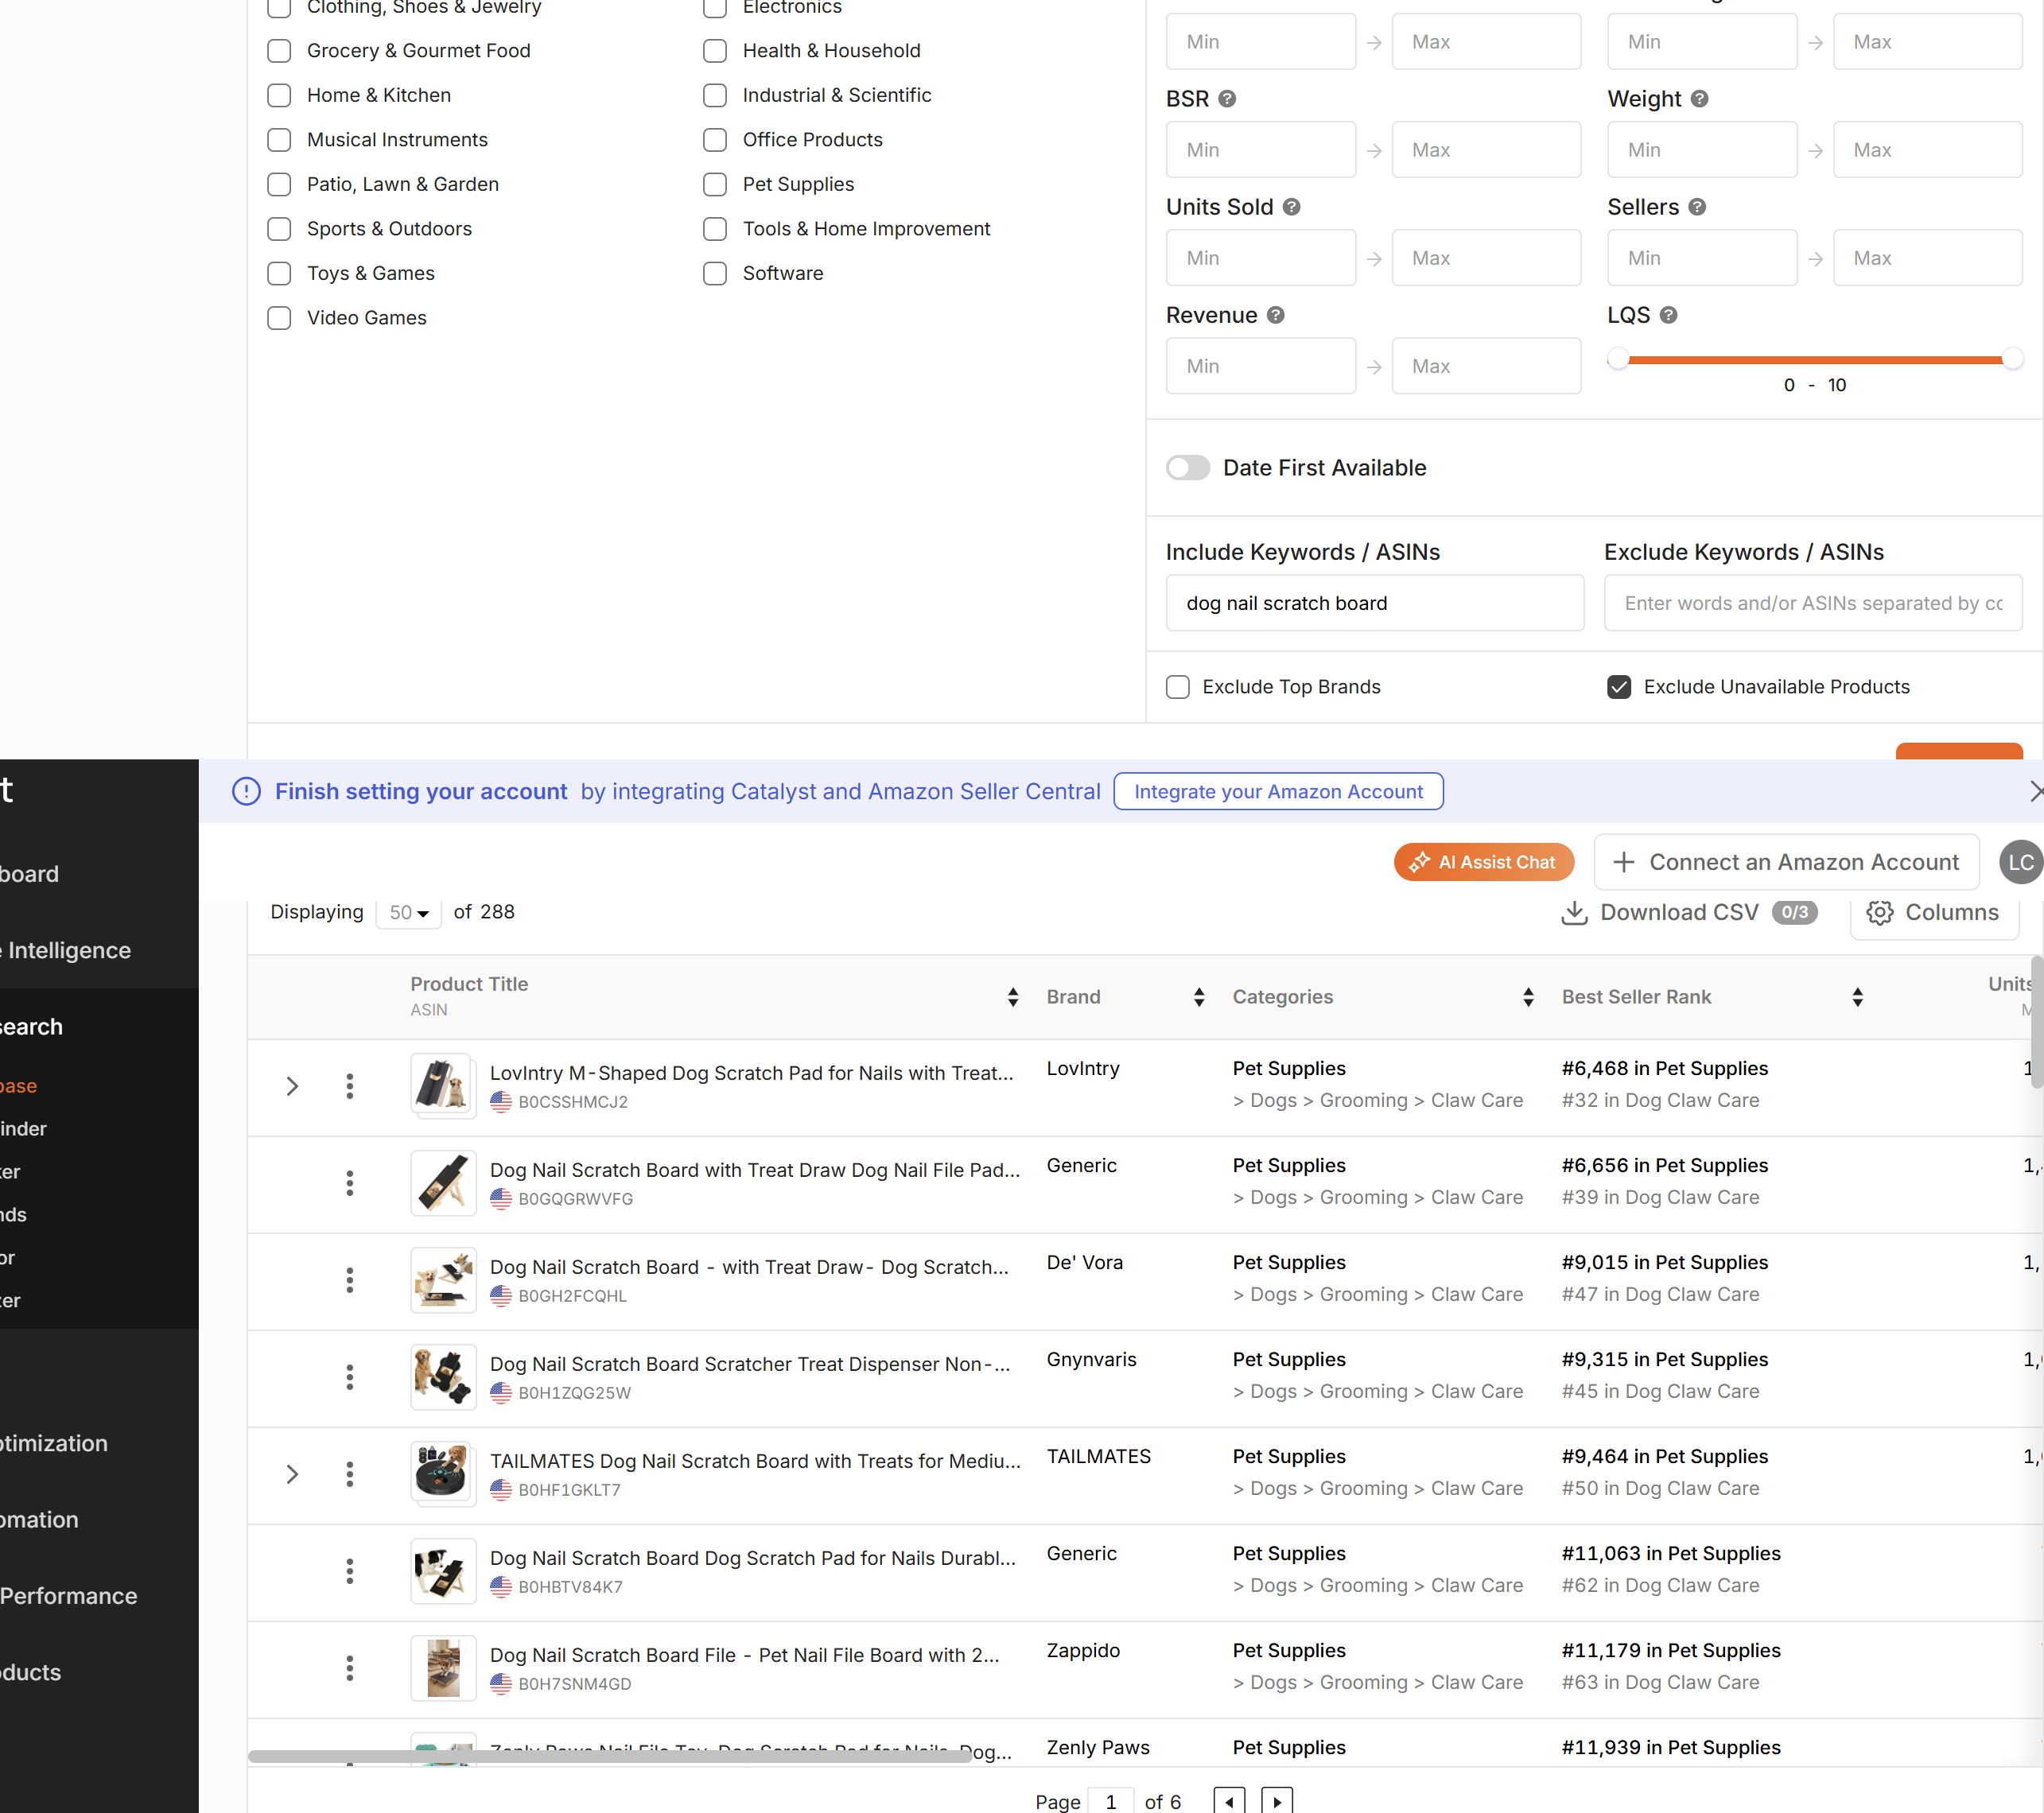Open the kebab menu for Zappido row
The width and height of the screenshot is (2044, 1813).
(350, 1669)
